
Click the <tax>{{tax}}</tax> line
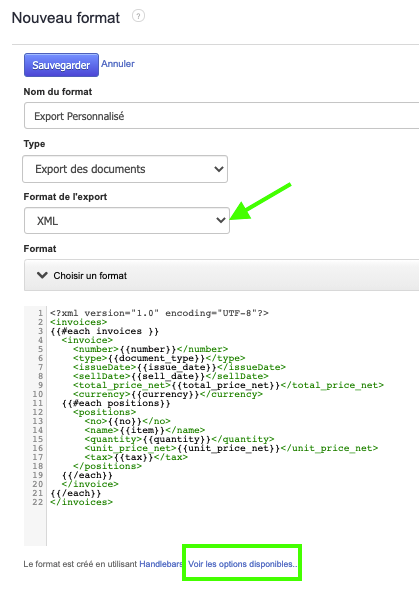[x=136, y=457]
